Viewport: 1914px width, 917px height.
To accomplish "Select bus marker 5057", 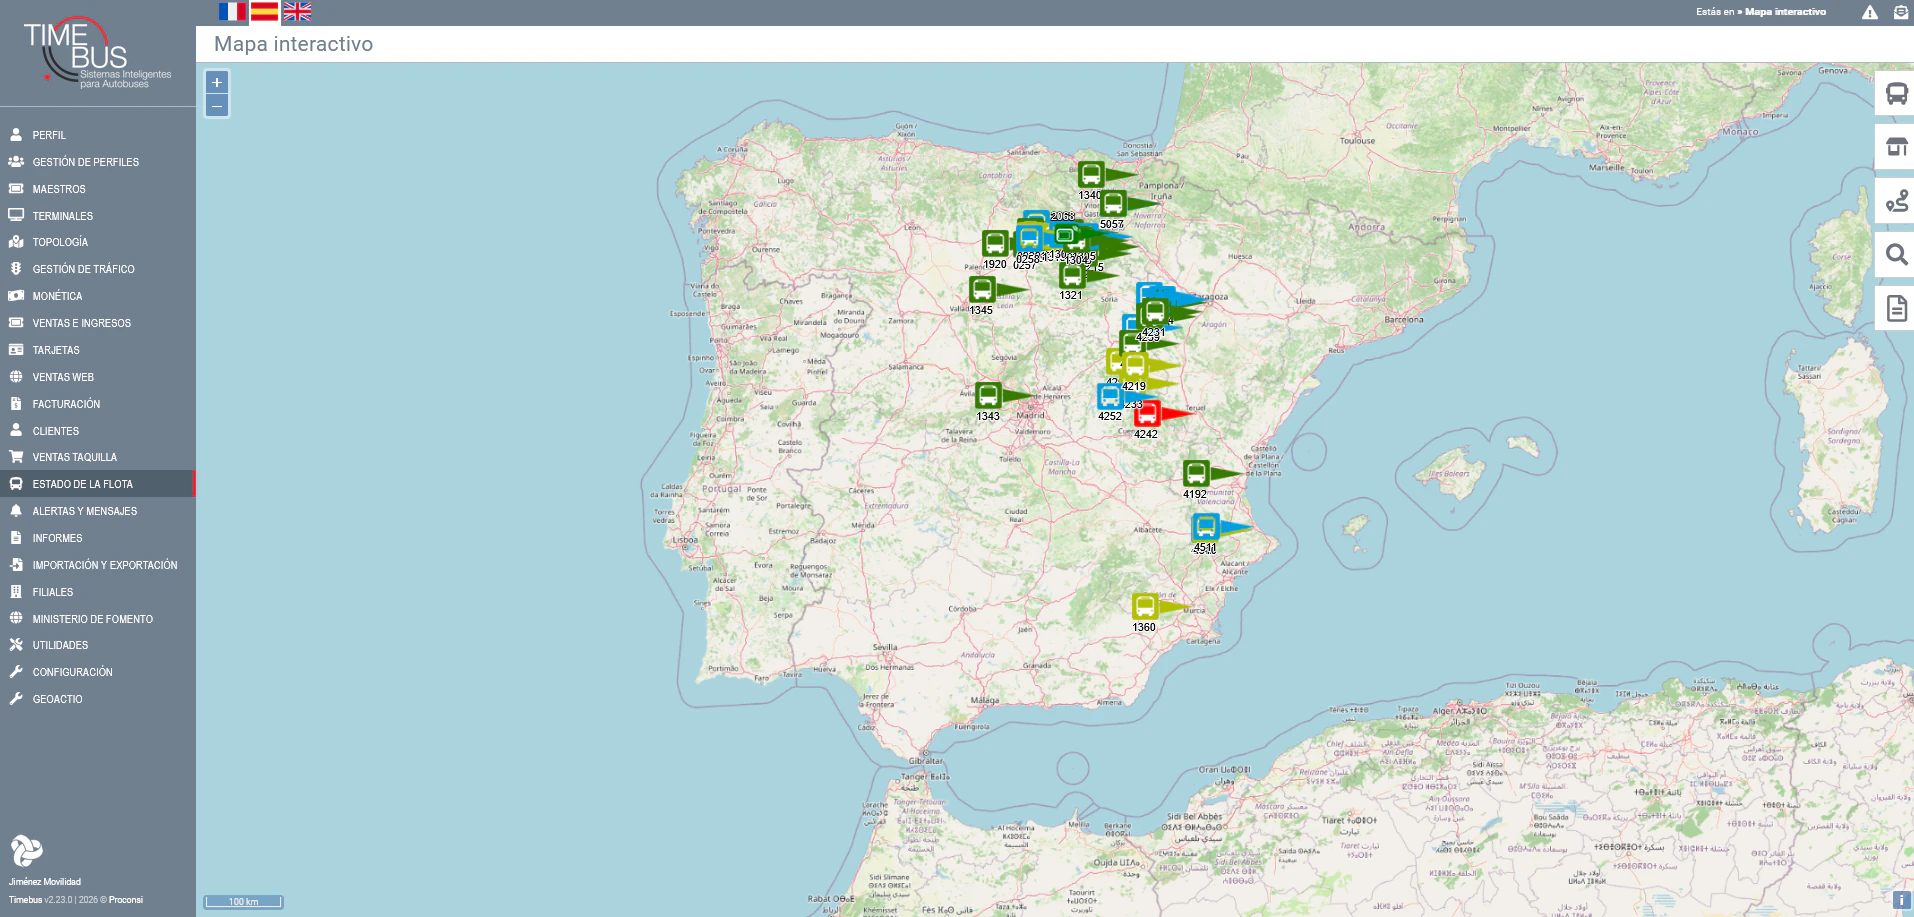I will click(1113, 203).
